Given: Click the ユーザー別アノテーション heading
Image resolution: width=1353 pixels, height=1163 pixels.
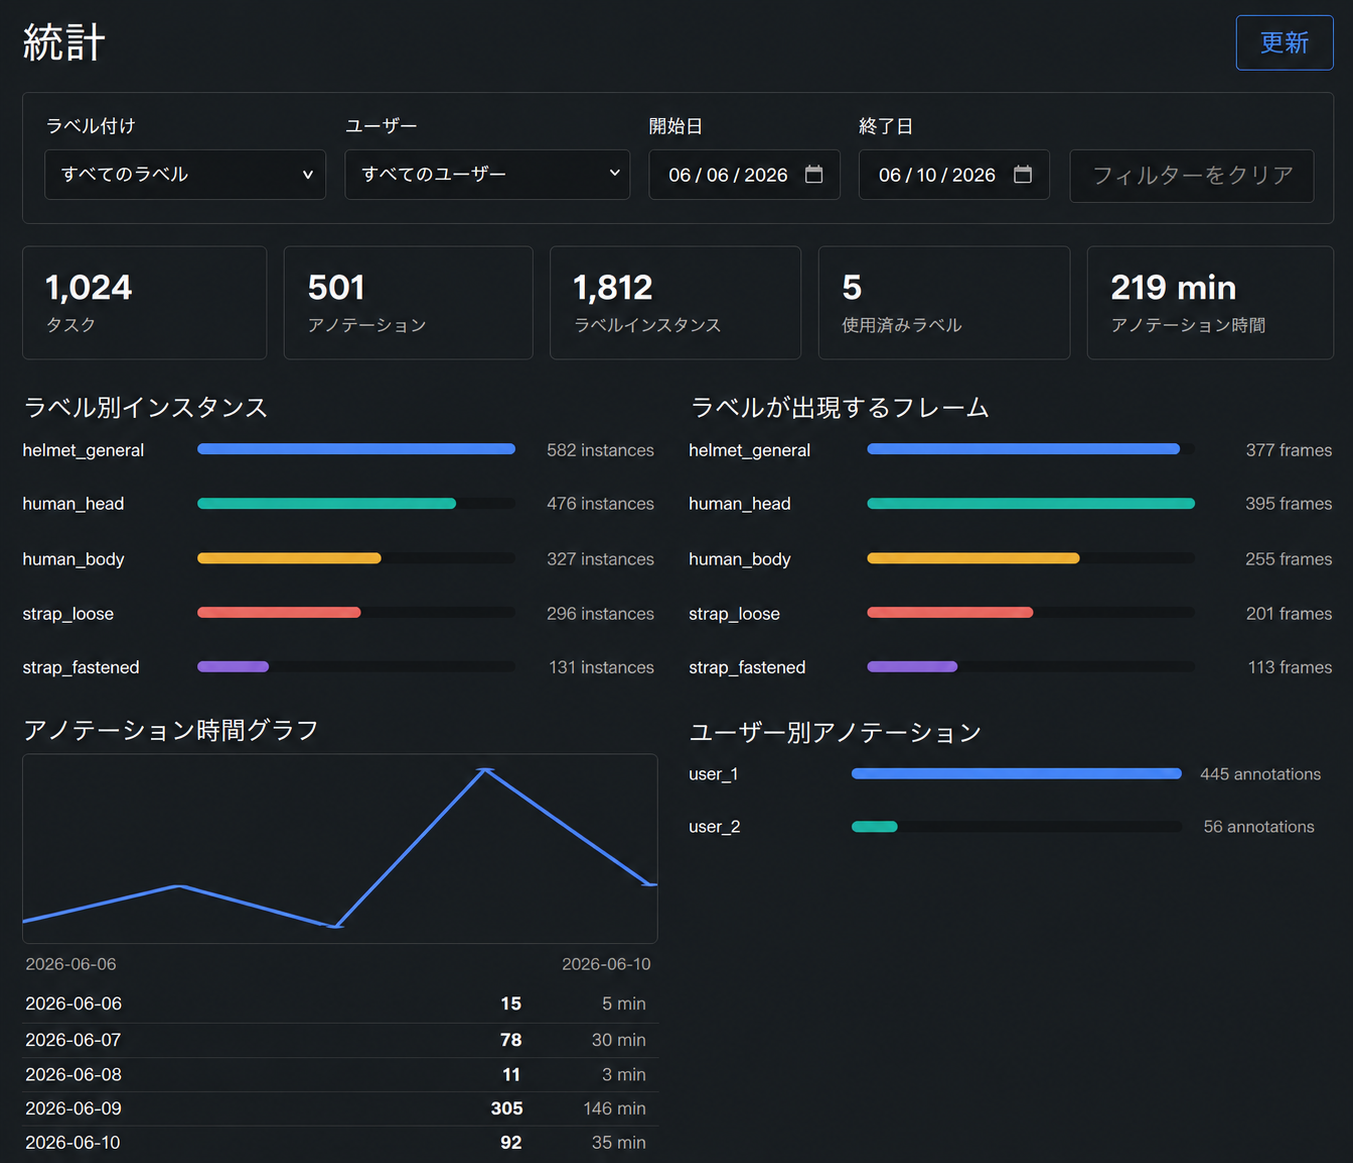Looking at the screenshot, I should click(x=835, y=732).
